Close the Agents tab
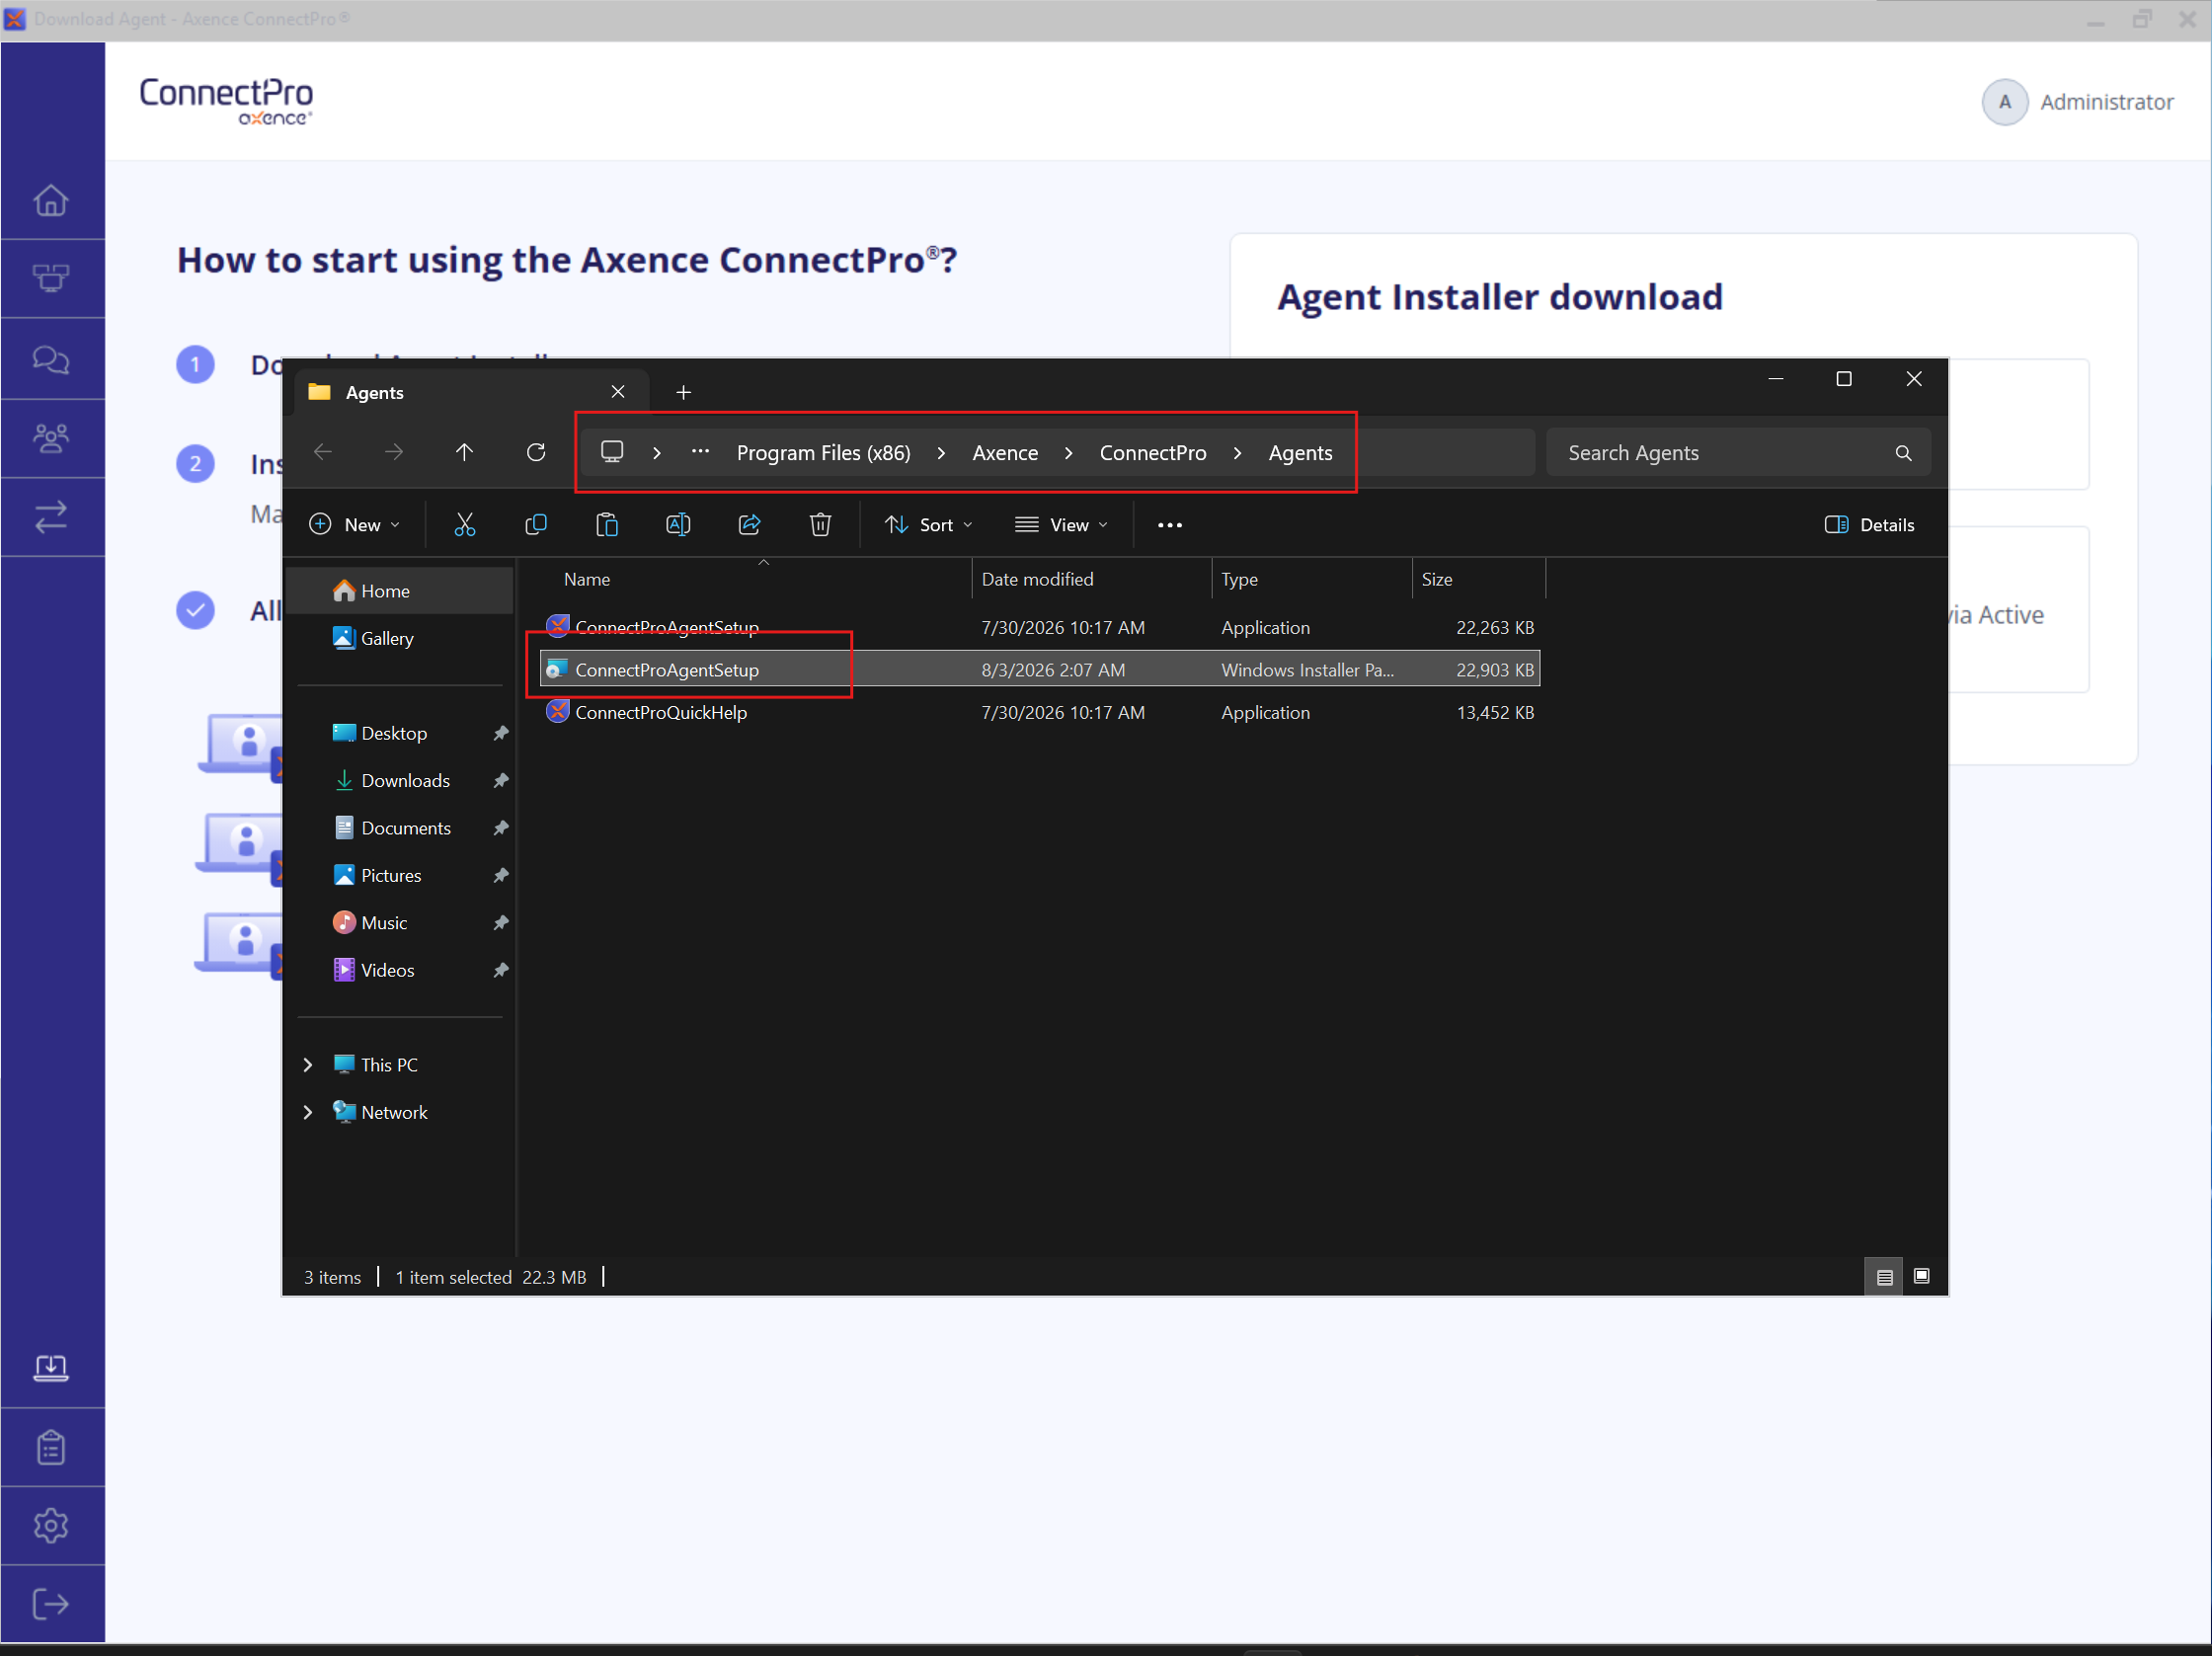The image size is (2212, 1656). (x=618, y=392)
